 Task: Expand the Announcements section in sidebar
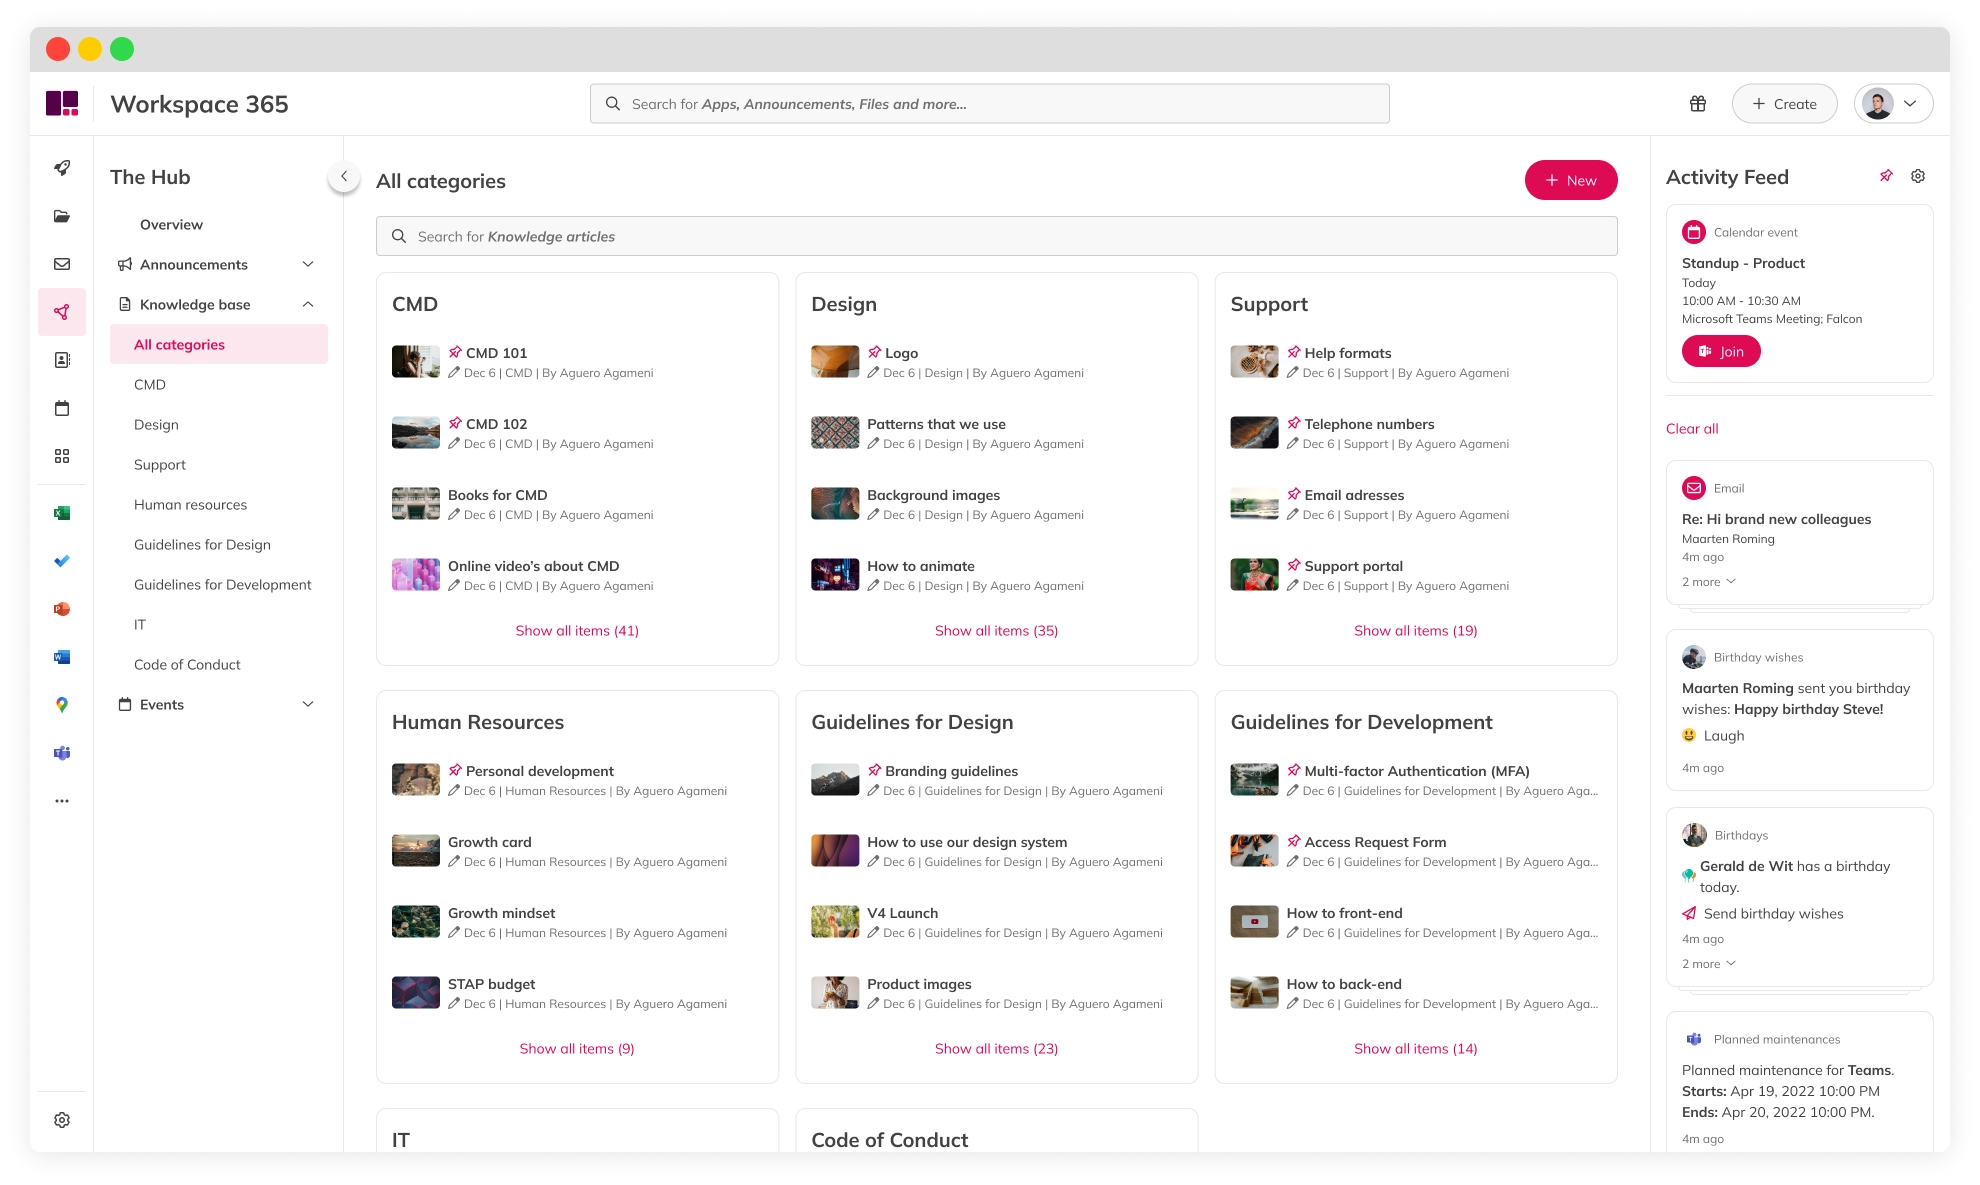click(x=309, y=264)
